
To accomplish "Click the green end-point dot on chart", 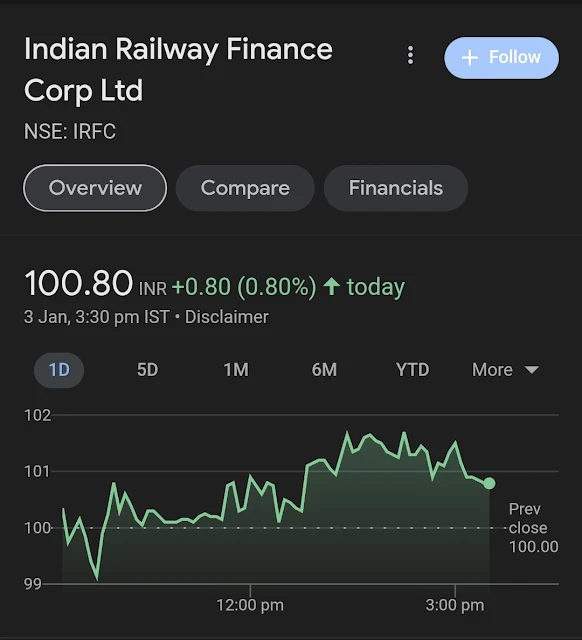I will point(489,483).
